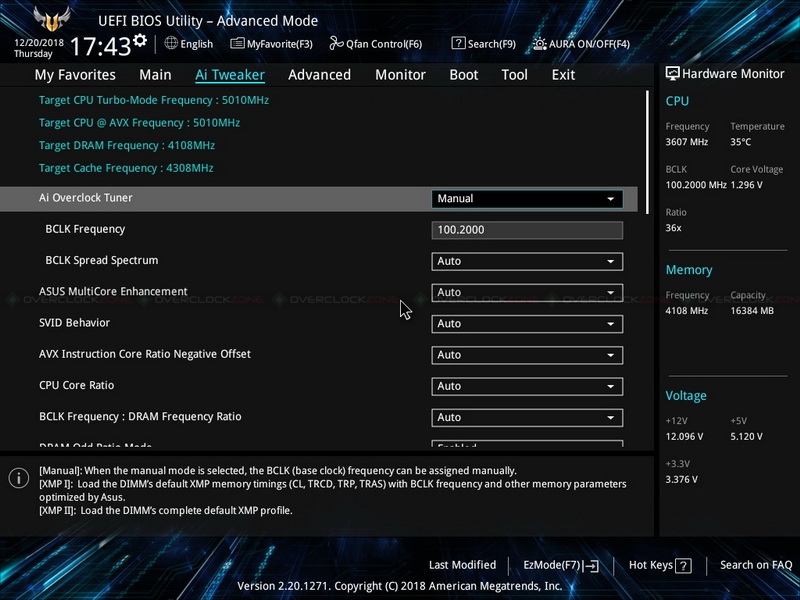
Task: Click the BCLK reading 100.2000 MHz in Hardware Monitor
Action: [x=696, y=185]
